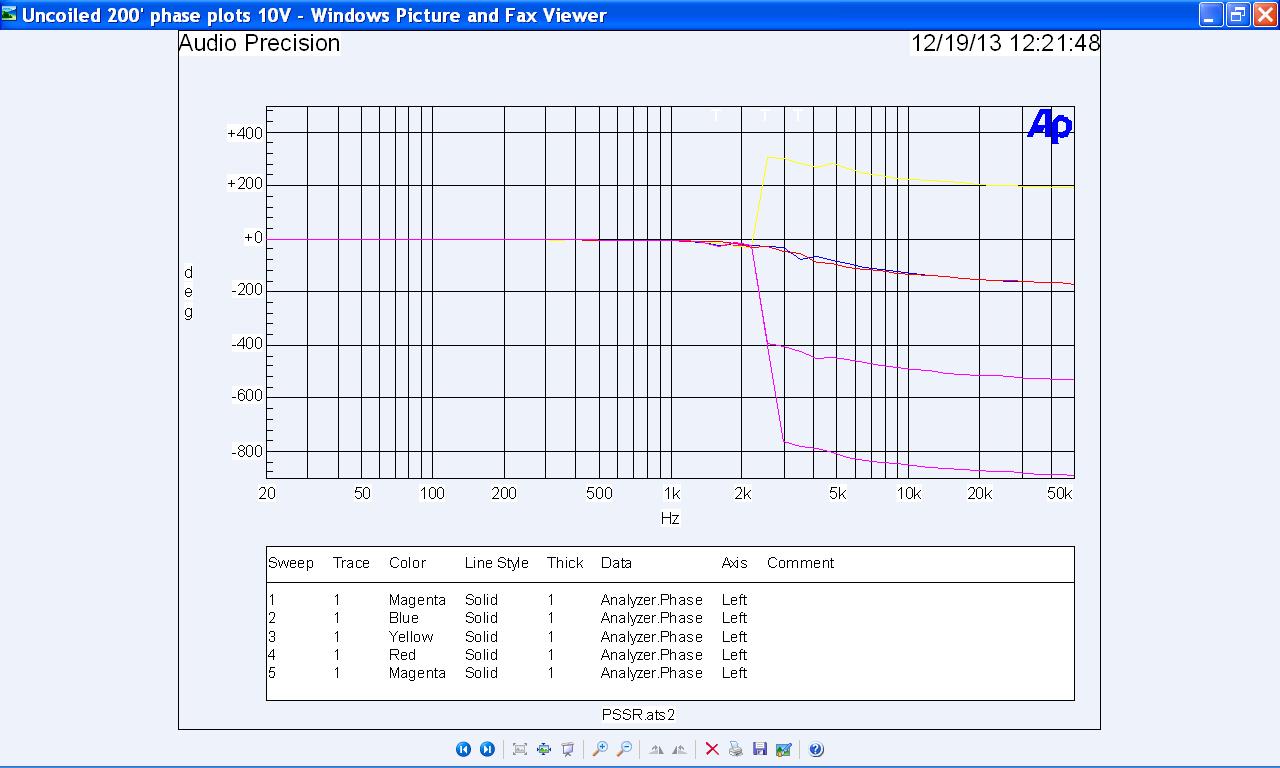Click the window title bar text
This screenshot has height=768, width=1280.
pos(314,15)
